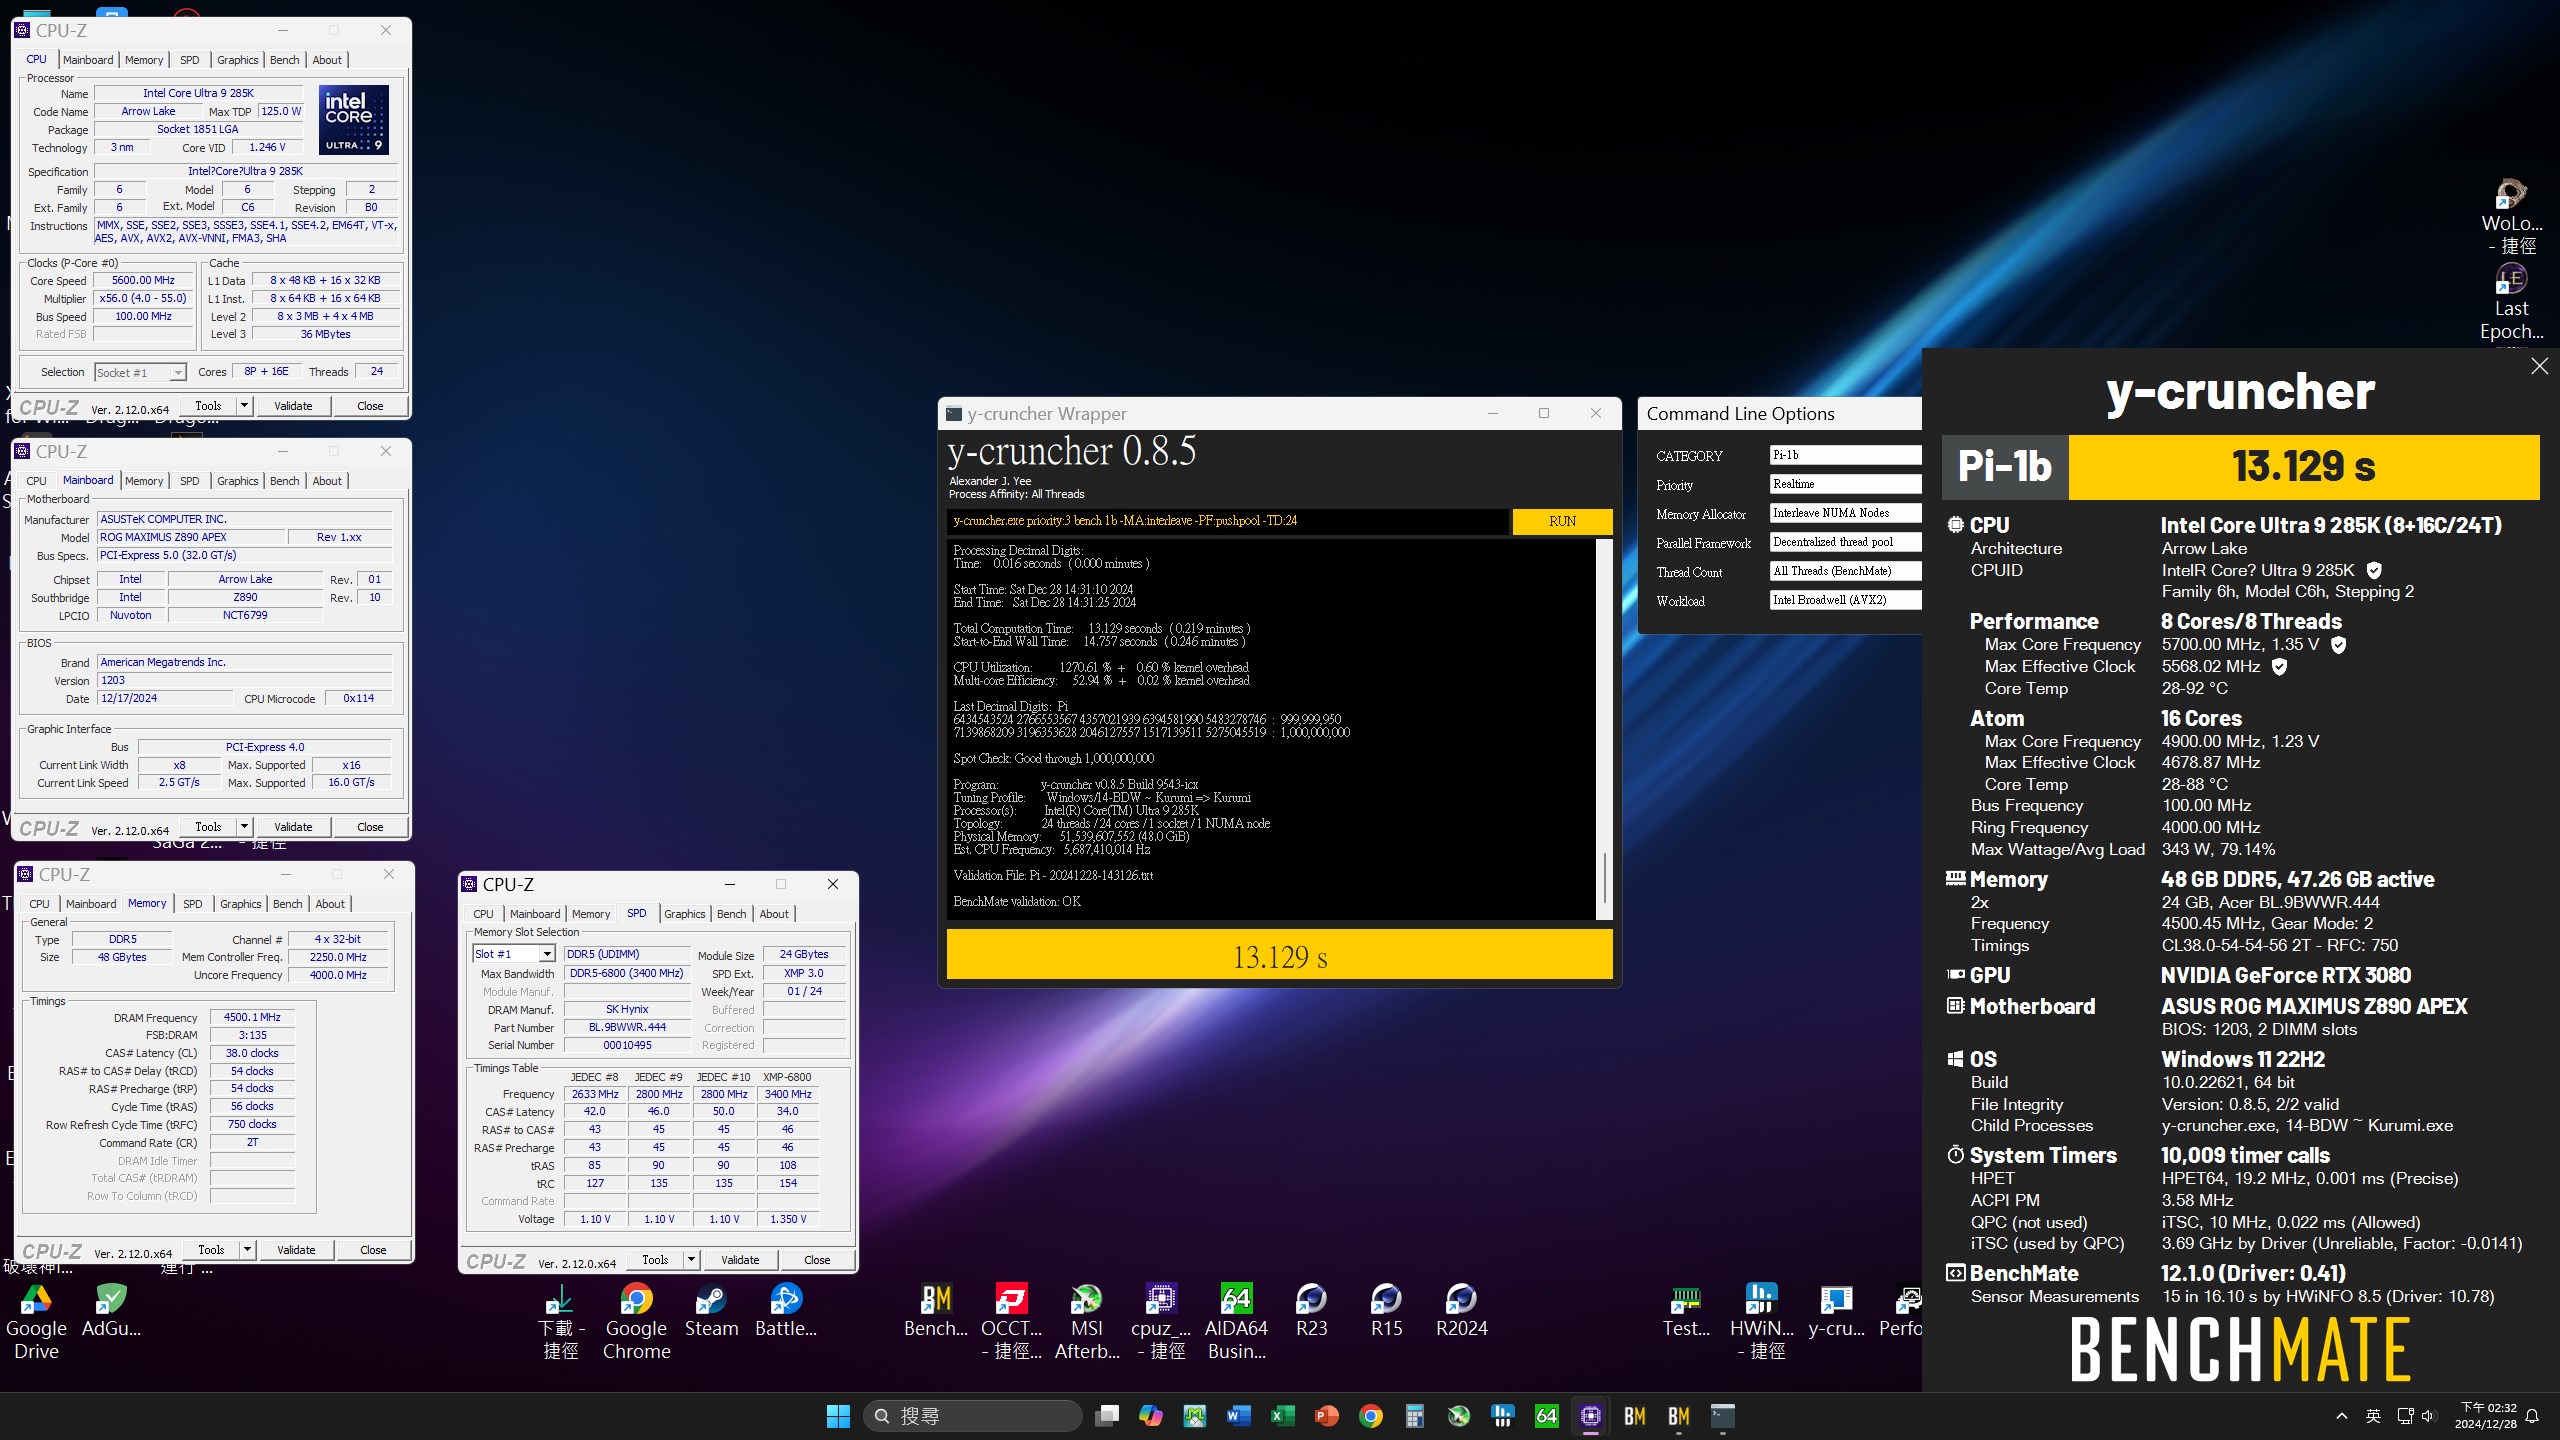Open Task View from the taskbar
2560x1440 pixels.
pyautogui.click(x=1107, y=1416)
